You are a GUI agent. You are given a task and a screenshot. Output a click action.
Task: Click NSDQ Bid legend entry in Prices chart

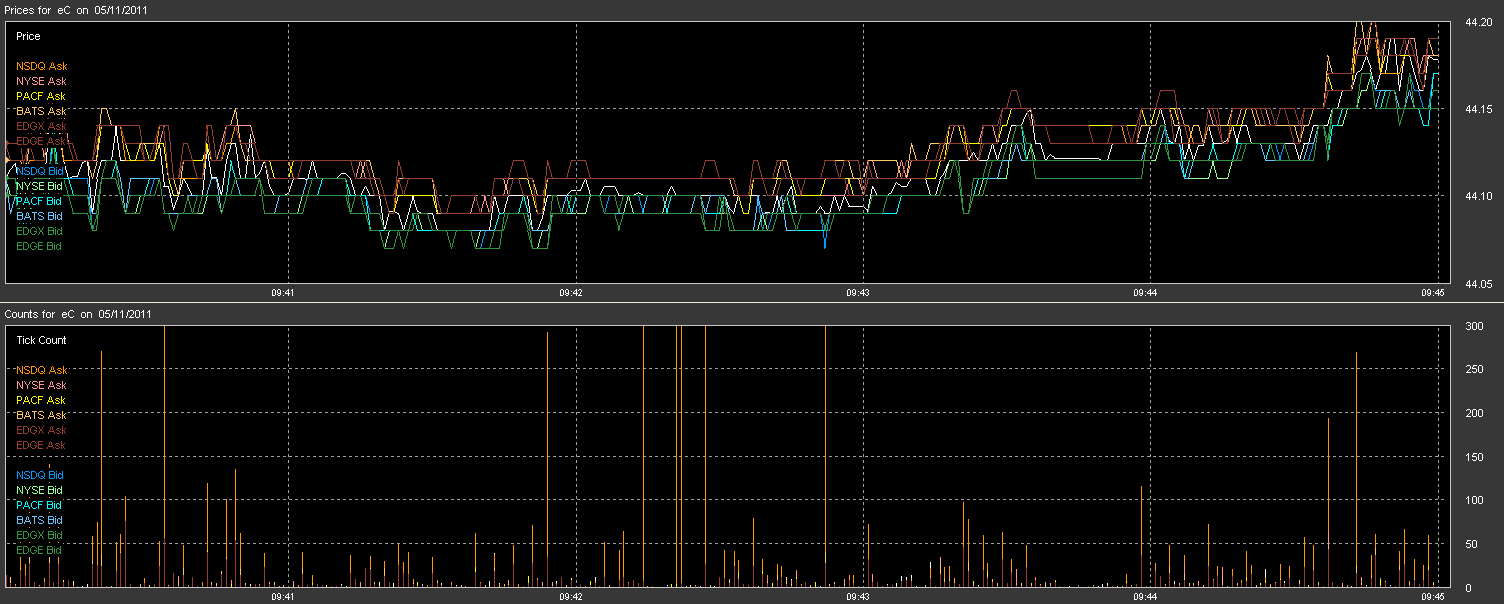pyautogui.click(x=40, y=171)
